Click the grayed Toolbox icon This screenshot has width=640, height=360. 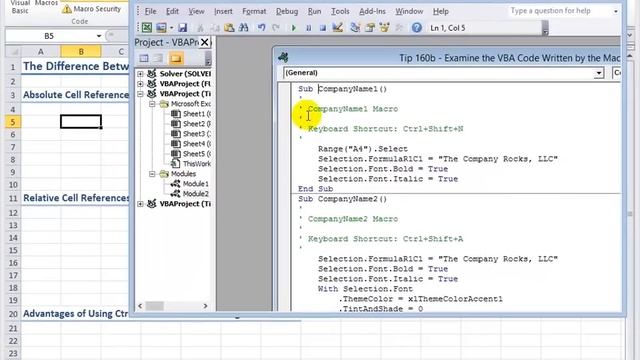pos(399,28)
